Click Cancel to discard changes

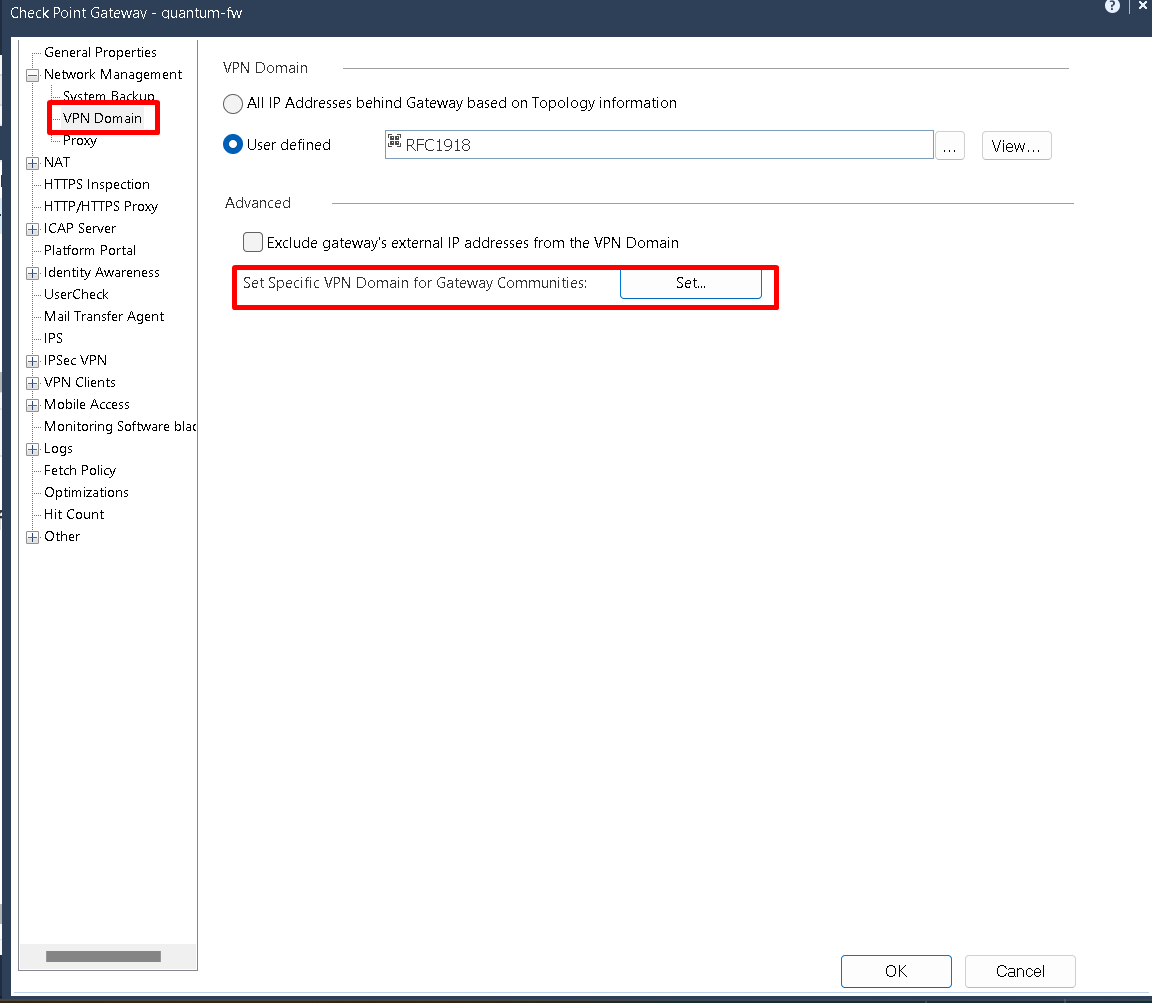1020,971
